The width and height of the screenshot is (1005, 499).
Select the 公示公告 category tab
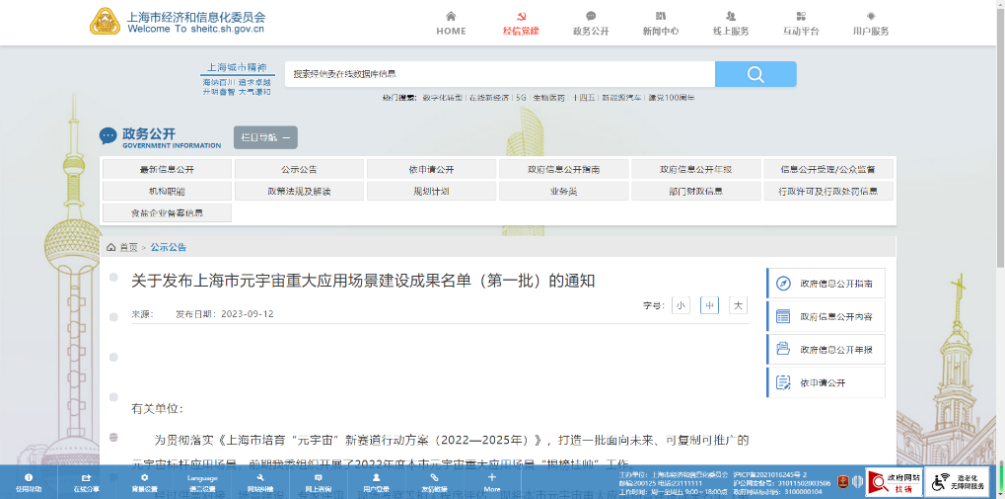pyautogui.click(x=299, y=169)
